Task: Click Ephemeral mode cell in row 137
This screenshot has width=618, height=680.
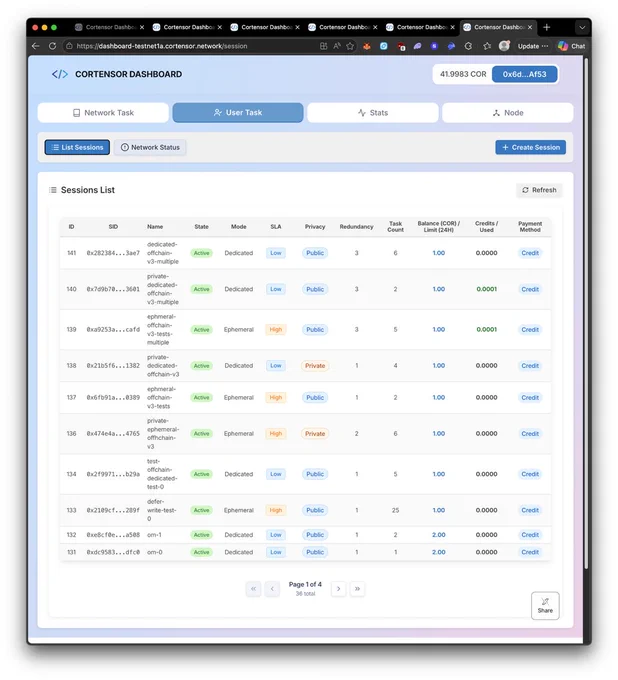Action: [239, 398]
